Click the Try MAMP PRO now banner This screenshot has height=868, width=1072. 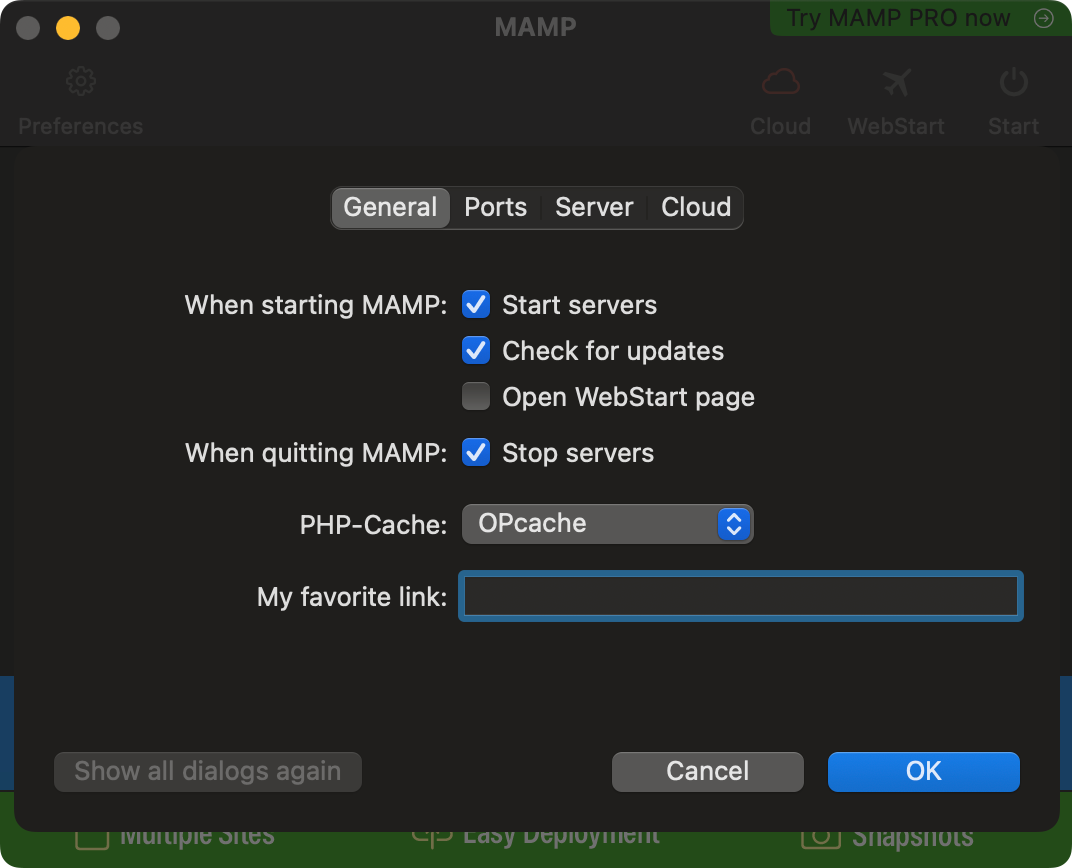click(920, 18)
